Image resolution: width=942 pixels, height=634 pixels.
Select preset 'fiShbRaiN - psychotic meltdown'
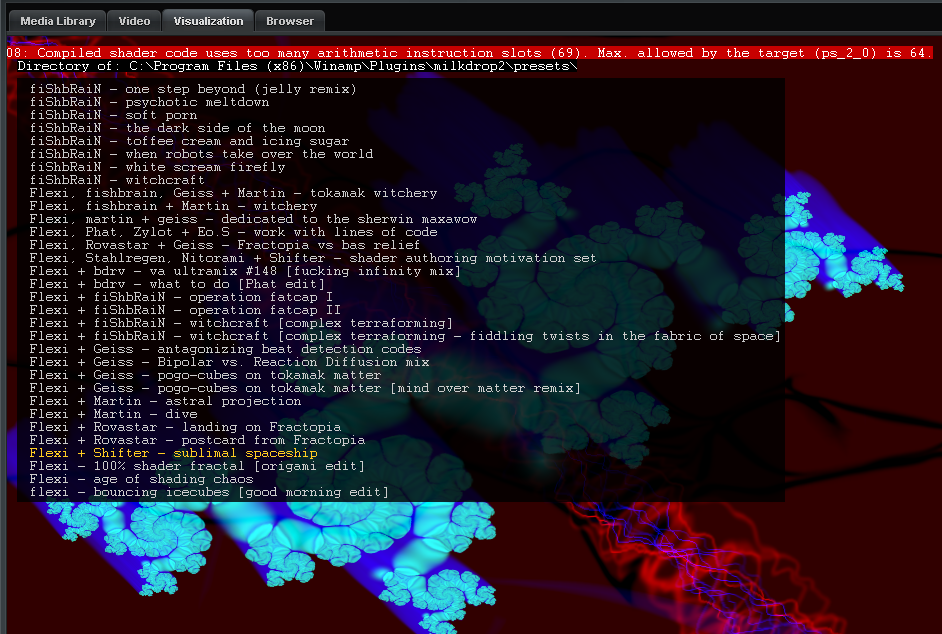[x=149, y=102]
